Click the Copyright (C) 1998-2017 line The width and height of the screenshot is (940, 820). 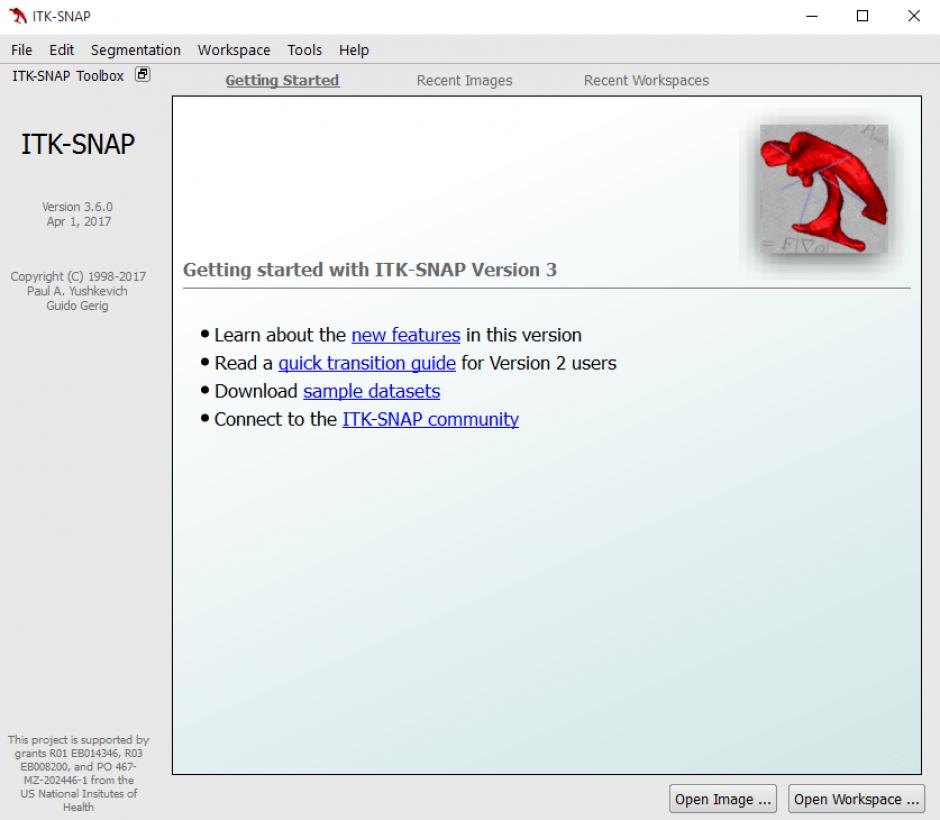(x=78, y=276)
